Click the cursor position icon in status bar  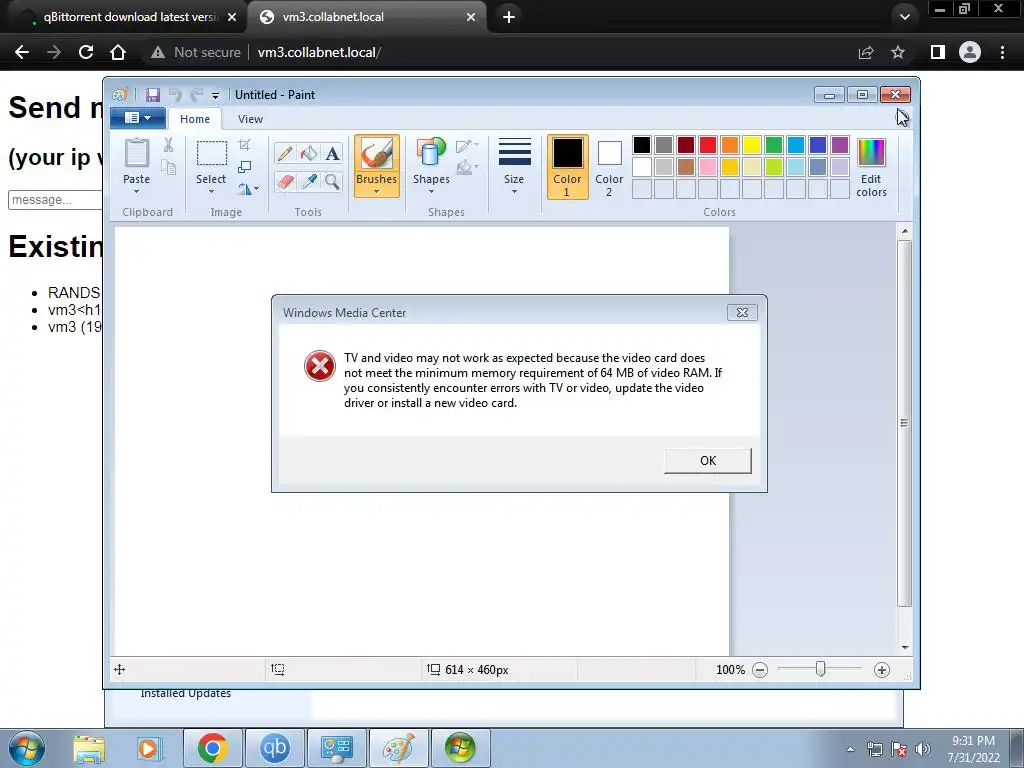[120, 669]
